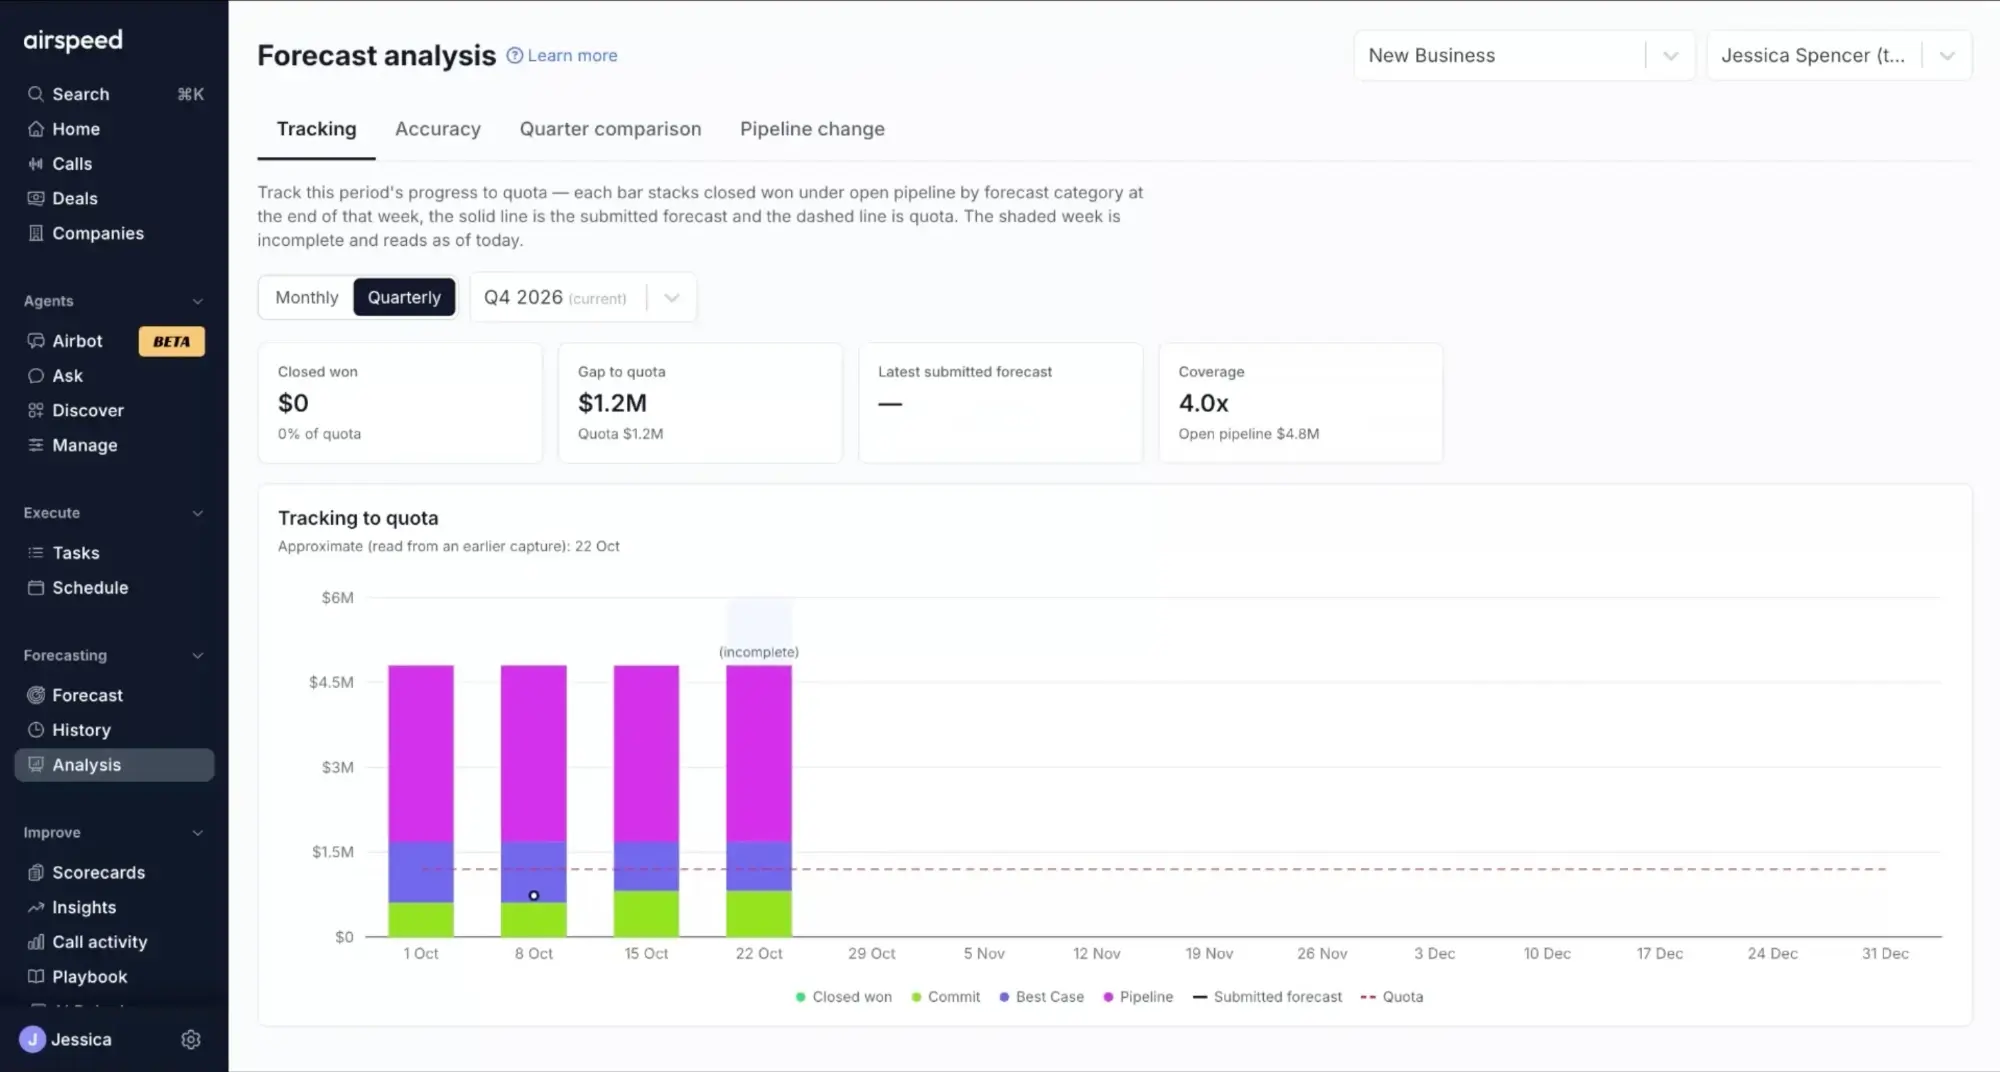Image resolution: width=2000 pixels, height=1072 pixels.
Task: Collapse the Execute sidebar section
Action: [x=197, y=513]
